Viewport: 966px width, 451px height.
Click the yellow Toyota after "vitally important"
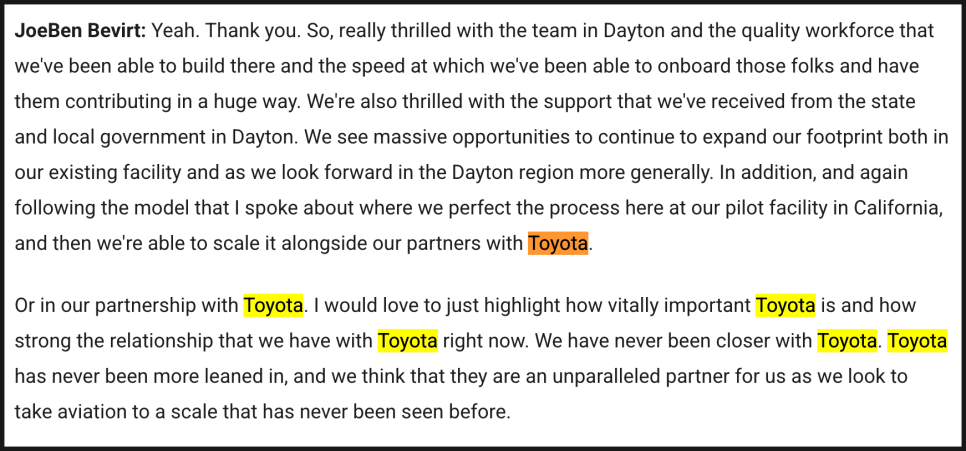[785, 305]
